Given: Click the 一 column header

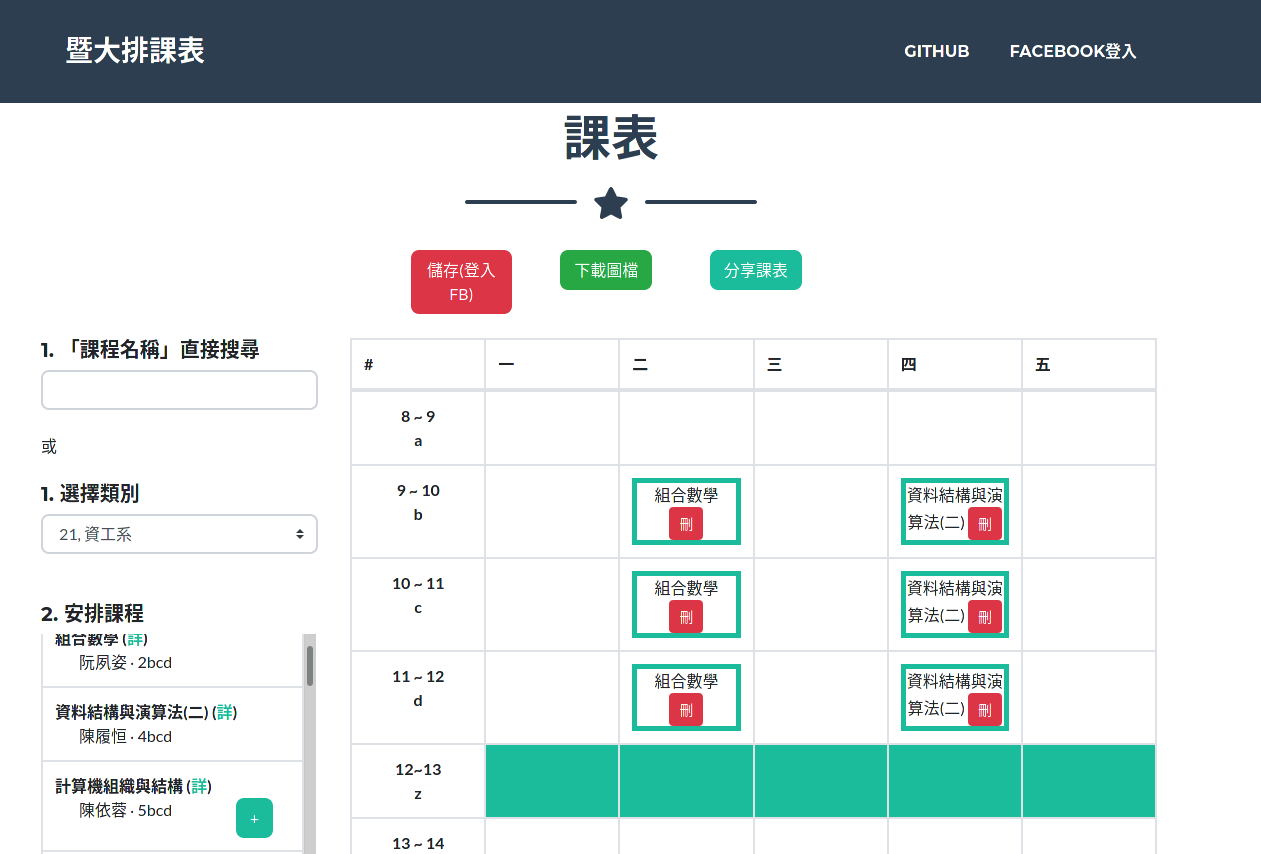Looking at the screenshot, I should pyautogui.click(x=552, y=365).
